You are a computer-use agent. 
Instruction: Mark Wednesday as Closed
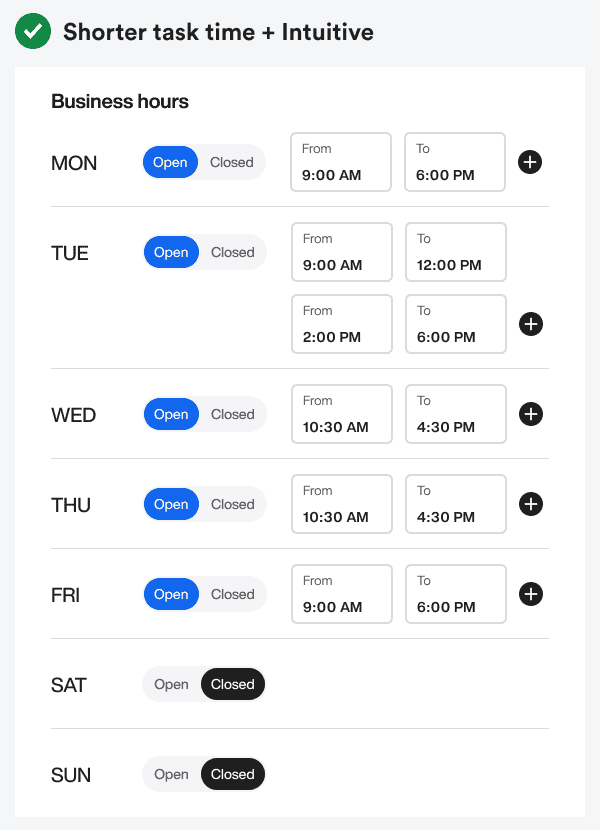click(233, 414)
